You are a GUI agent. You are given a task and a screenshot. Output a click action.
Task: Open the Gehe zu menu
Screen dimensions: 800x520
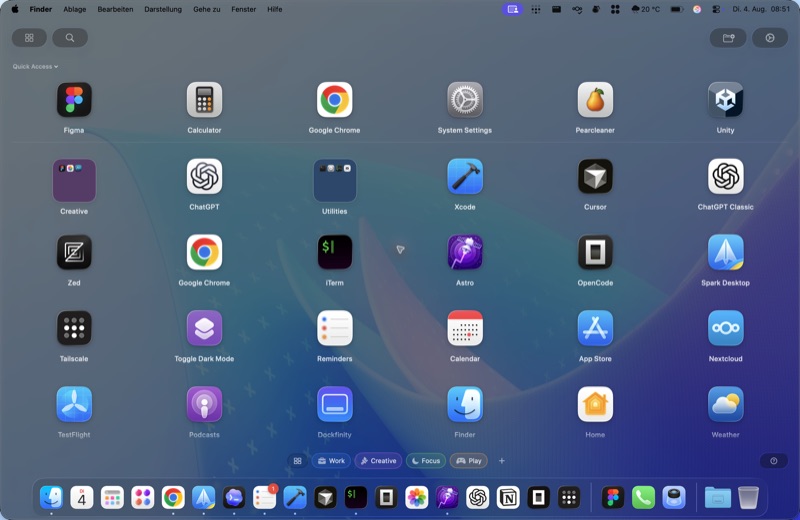[207, 9]
